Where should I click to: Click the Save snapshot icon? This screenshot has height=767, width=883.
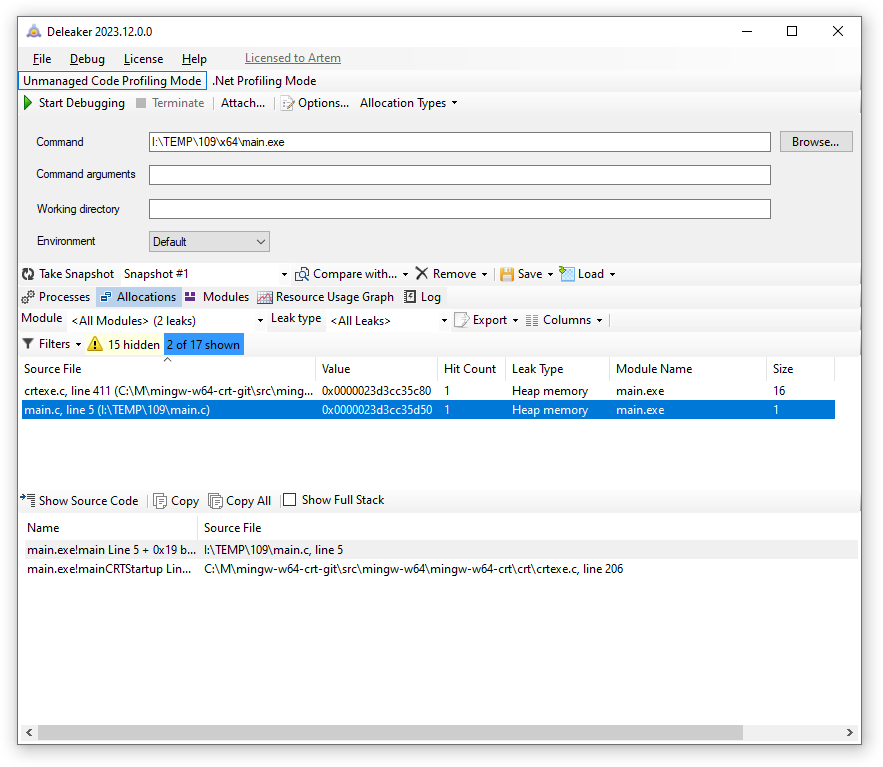tap(506, 273)
